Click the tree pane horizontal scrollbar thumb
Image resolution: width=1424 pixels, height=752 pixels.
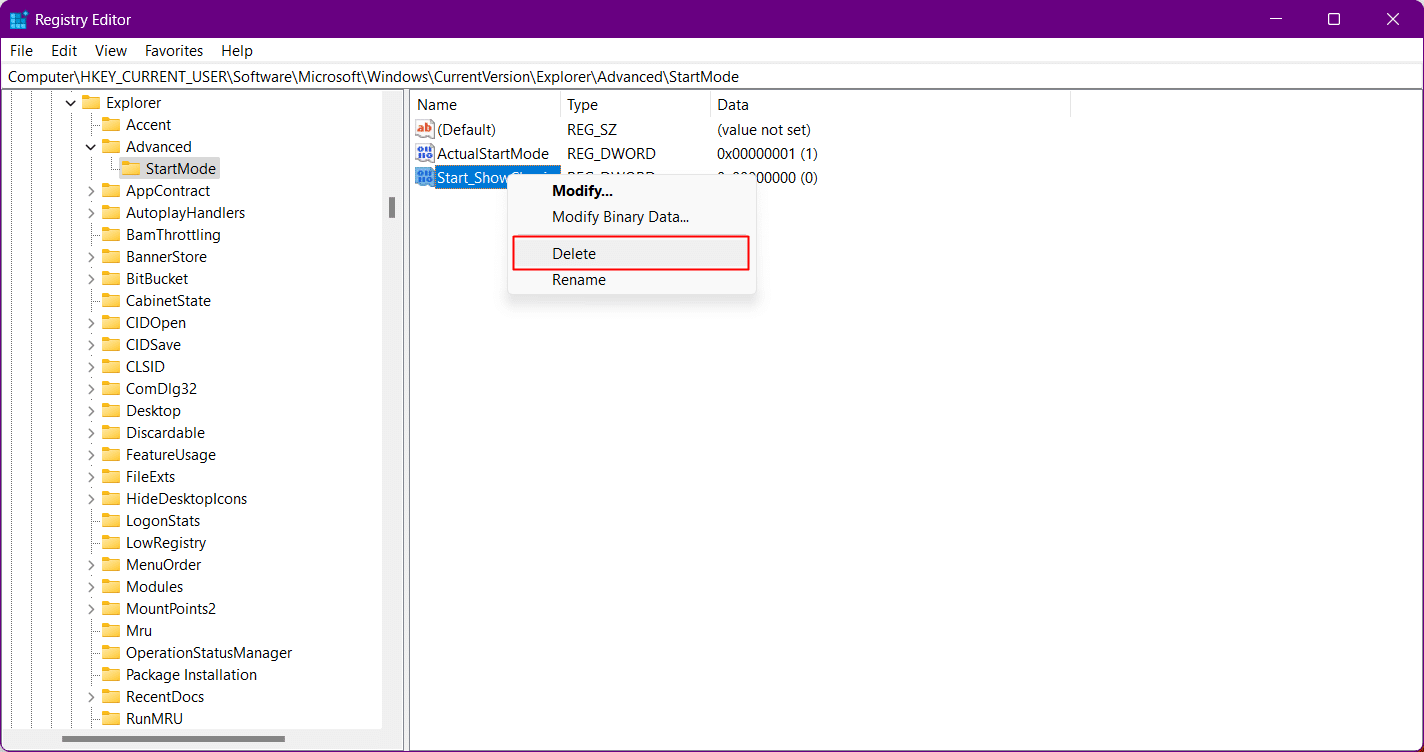pyautogui.click(x=173, y=739)
